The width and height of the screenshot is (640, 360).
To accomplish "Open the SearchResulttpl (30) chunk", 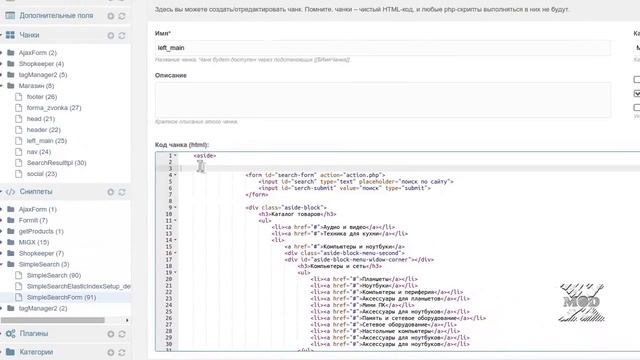I will [56, 163].
